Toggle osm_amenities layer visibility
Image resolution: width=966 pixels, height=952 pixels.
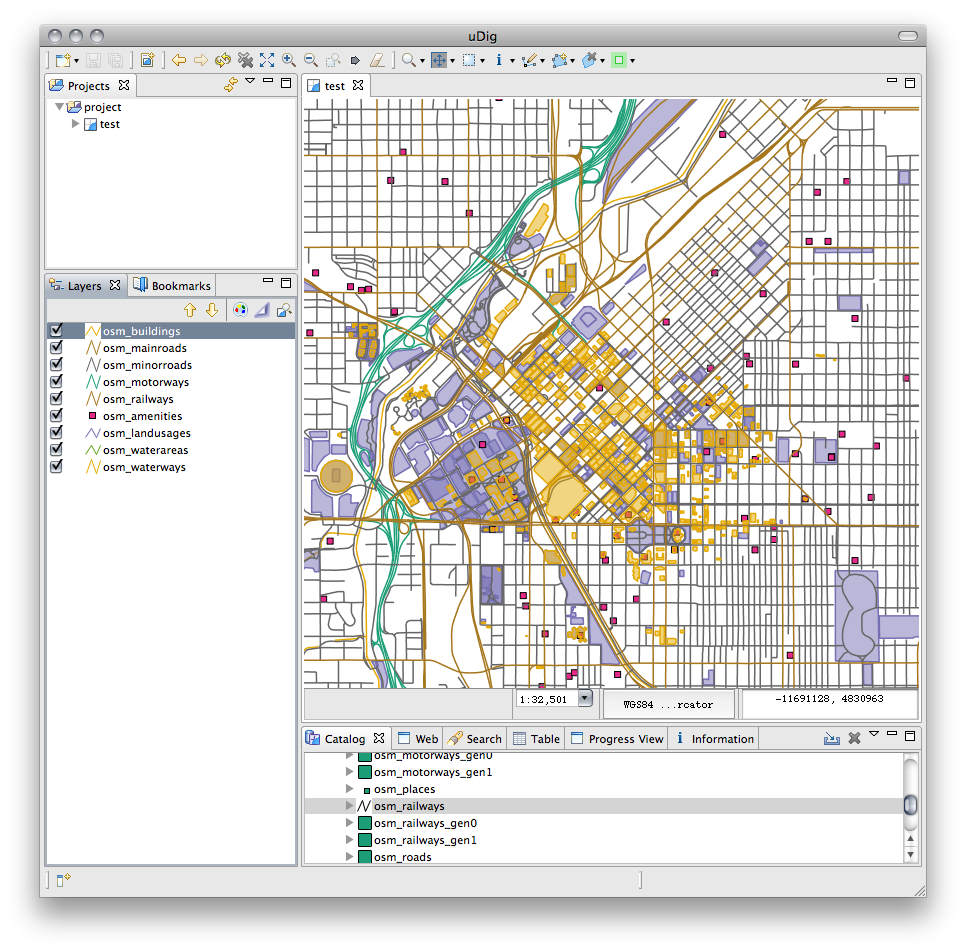pyautogui.click(x=57, y=415)
